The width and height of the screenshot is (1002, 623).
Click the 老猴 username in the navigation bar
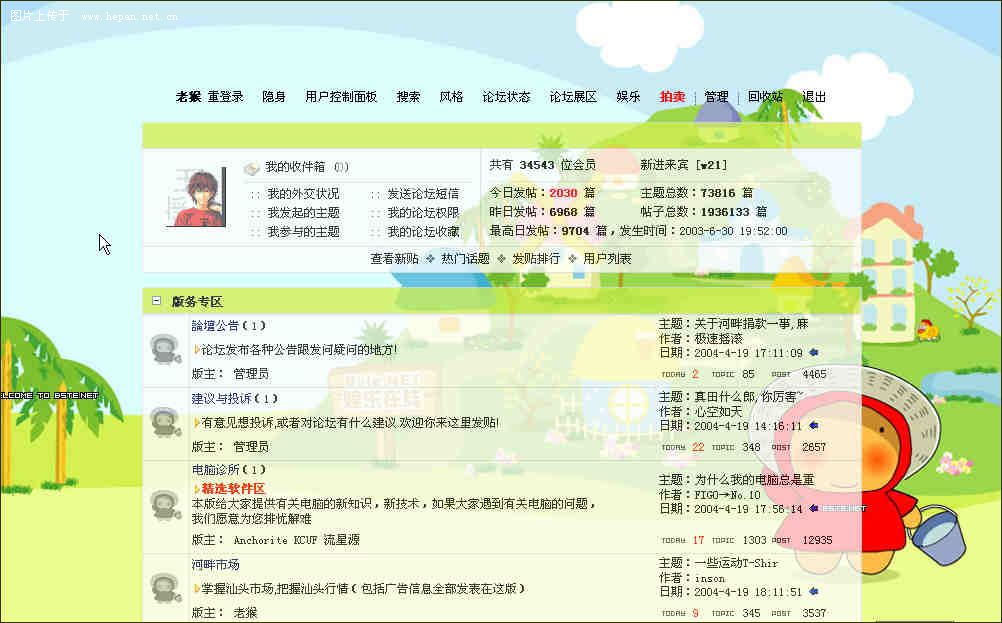189,96
